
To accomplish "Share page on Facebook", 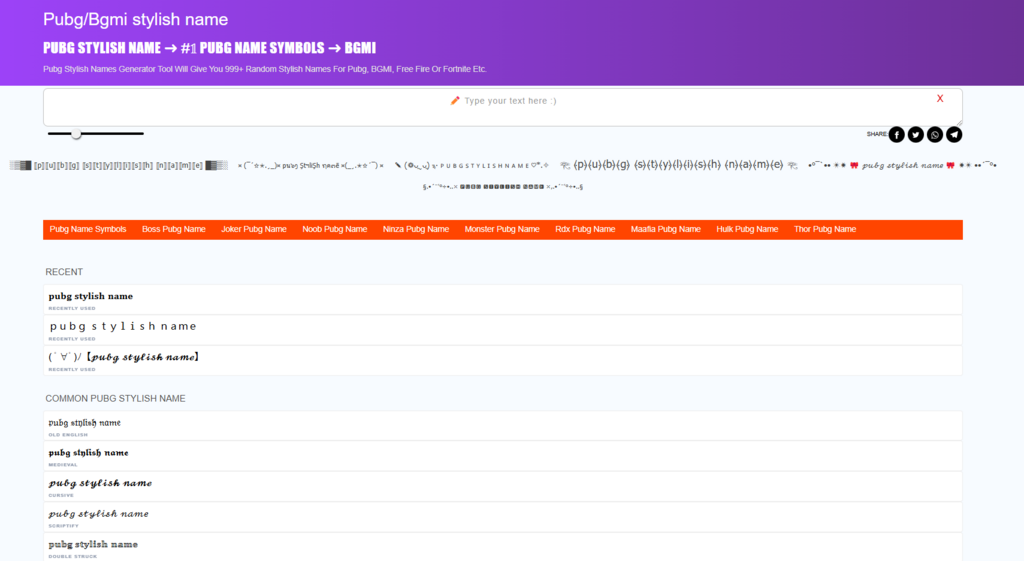I will [x=896, y=135].
